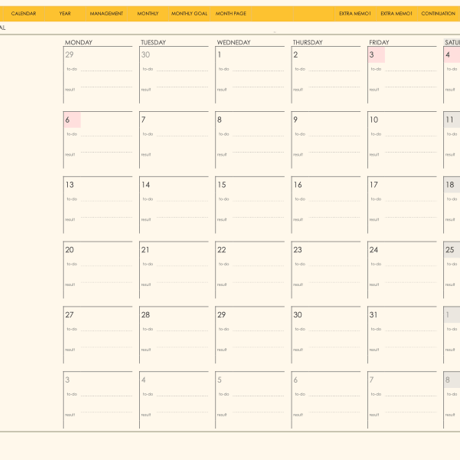Viewport: 460px width, 460px height.
Task: Select the TUESDAY column header
Action: coord(153,42)
